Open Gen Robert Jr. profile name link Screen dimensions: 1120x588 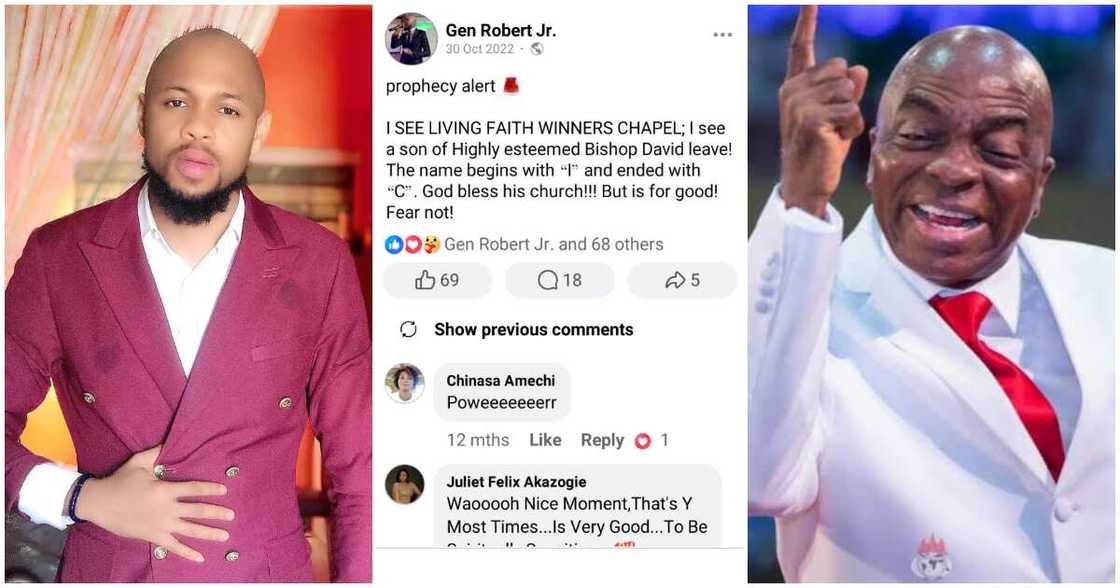tap(500, 30)
